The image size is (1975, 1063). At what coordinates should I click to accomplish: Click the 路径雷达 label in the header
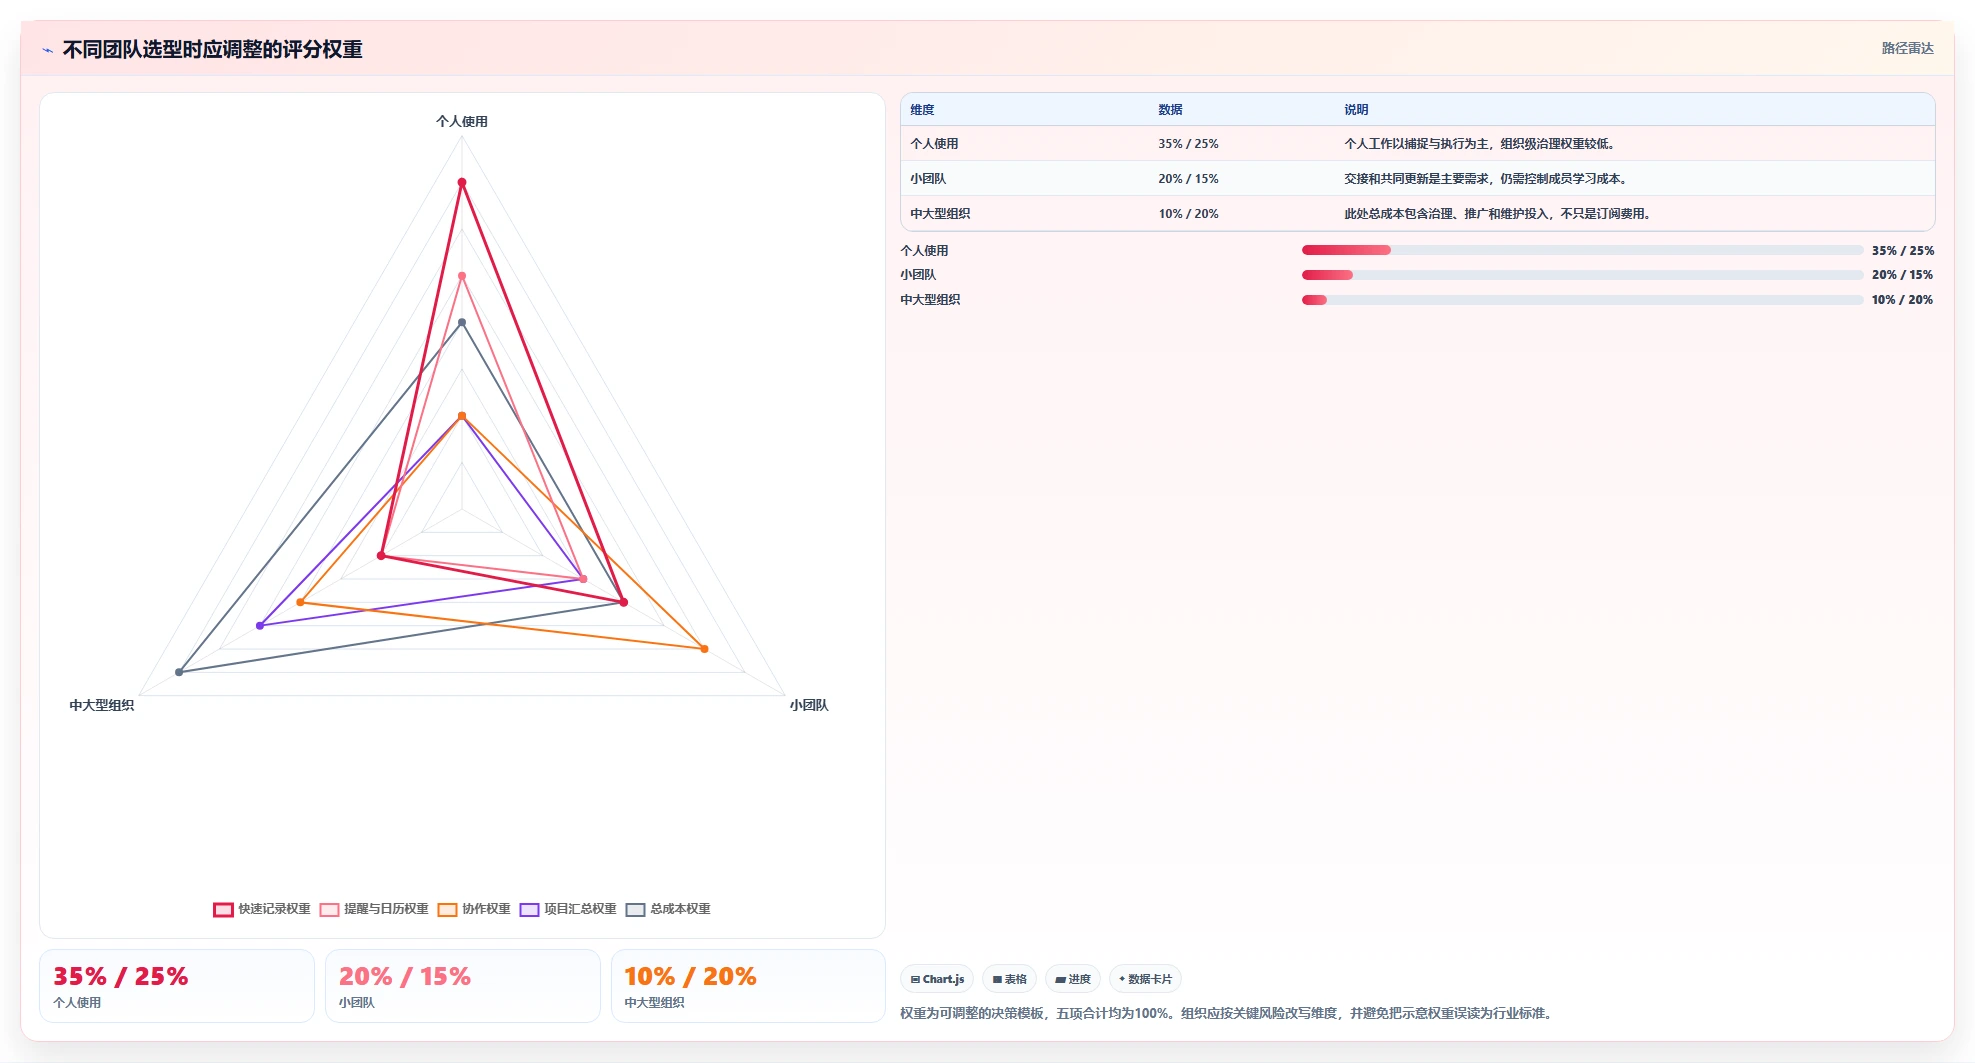click(x=1907, y=48)
